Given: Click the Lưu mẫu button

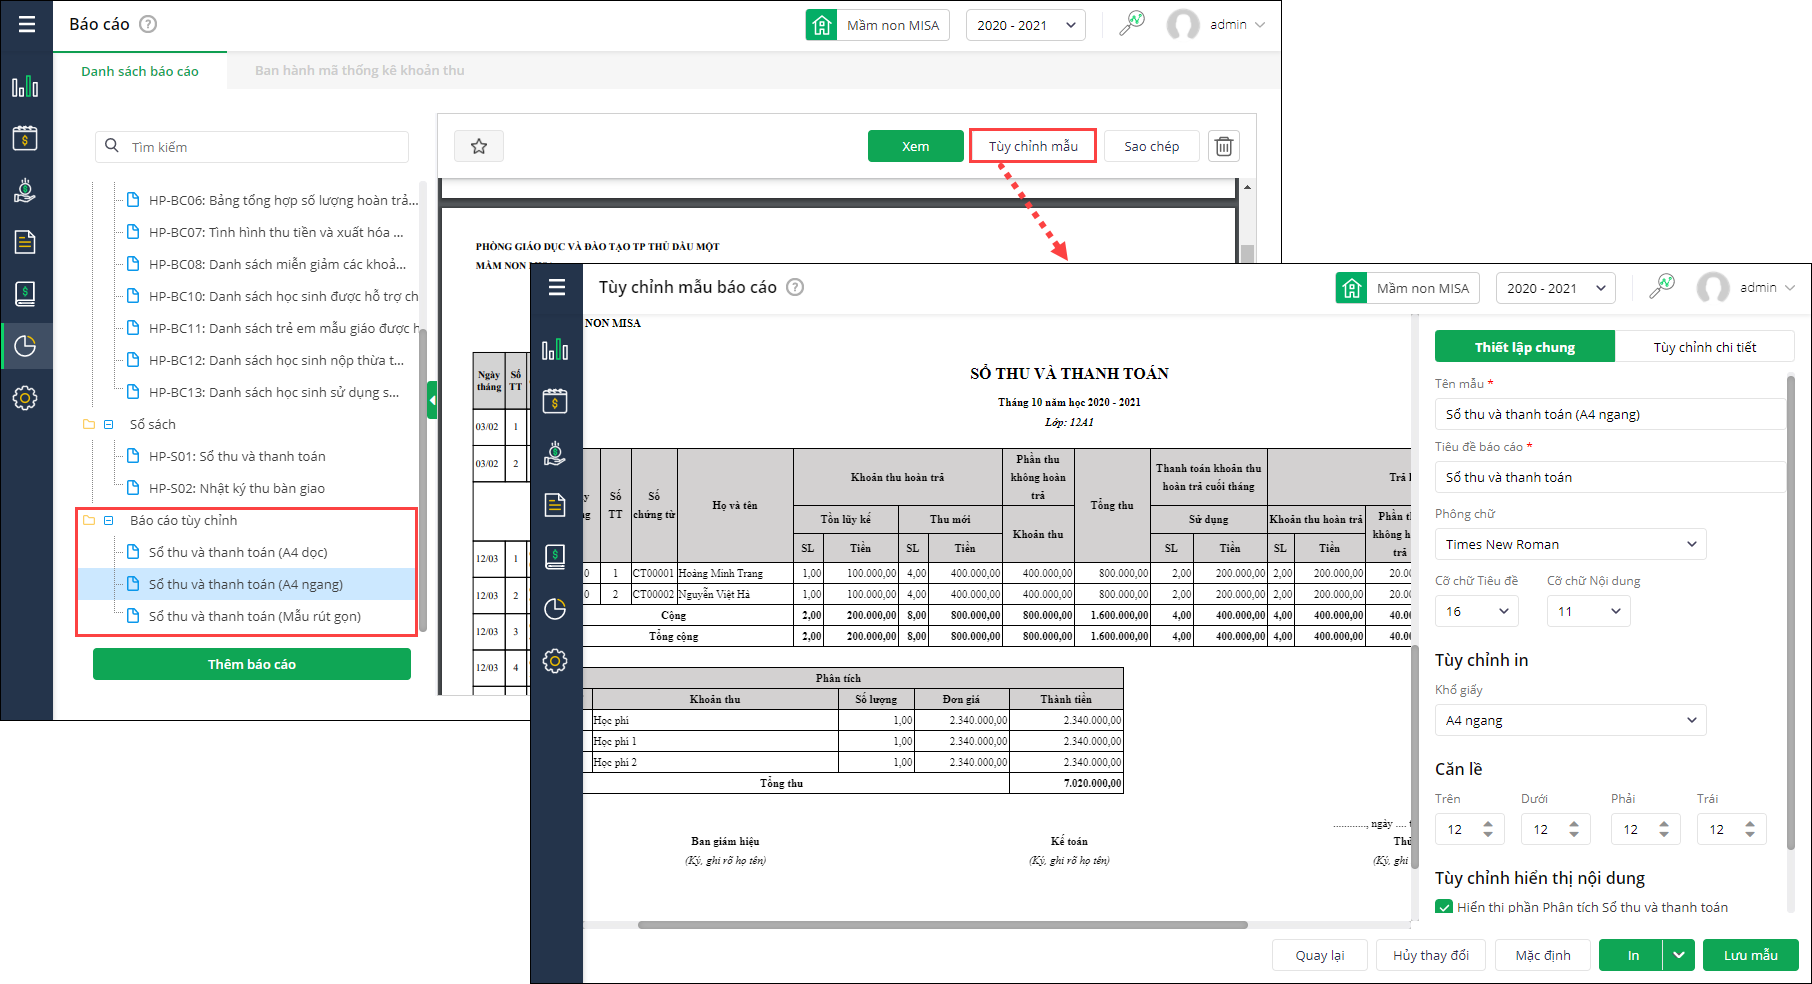Looking at the screenshot, I should (1750, 955).
